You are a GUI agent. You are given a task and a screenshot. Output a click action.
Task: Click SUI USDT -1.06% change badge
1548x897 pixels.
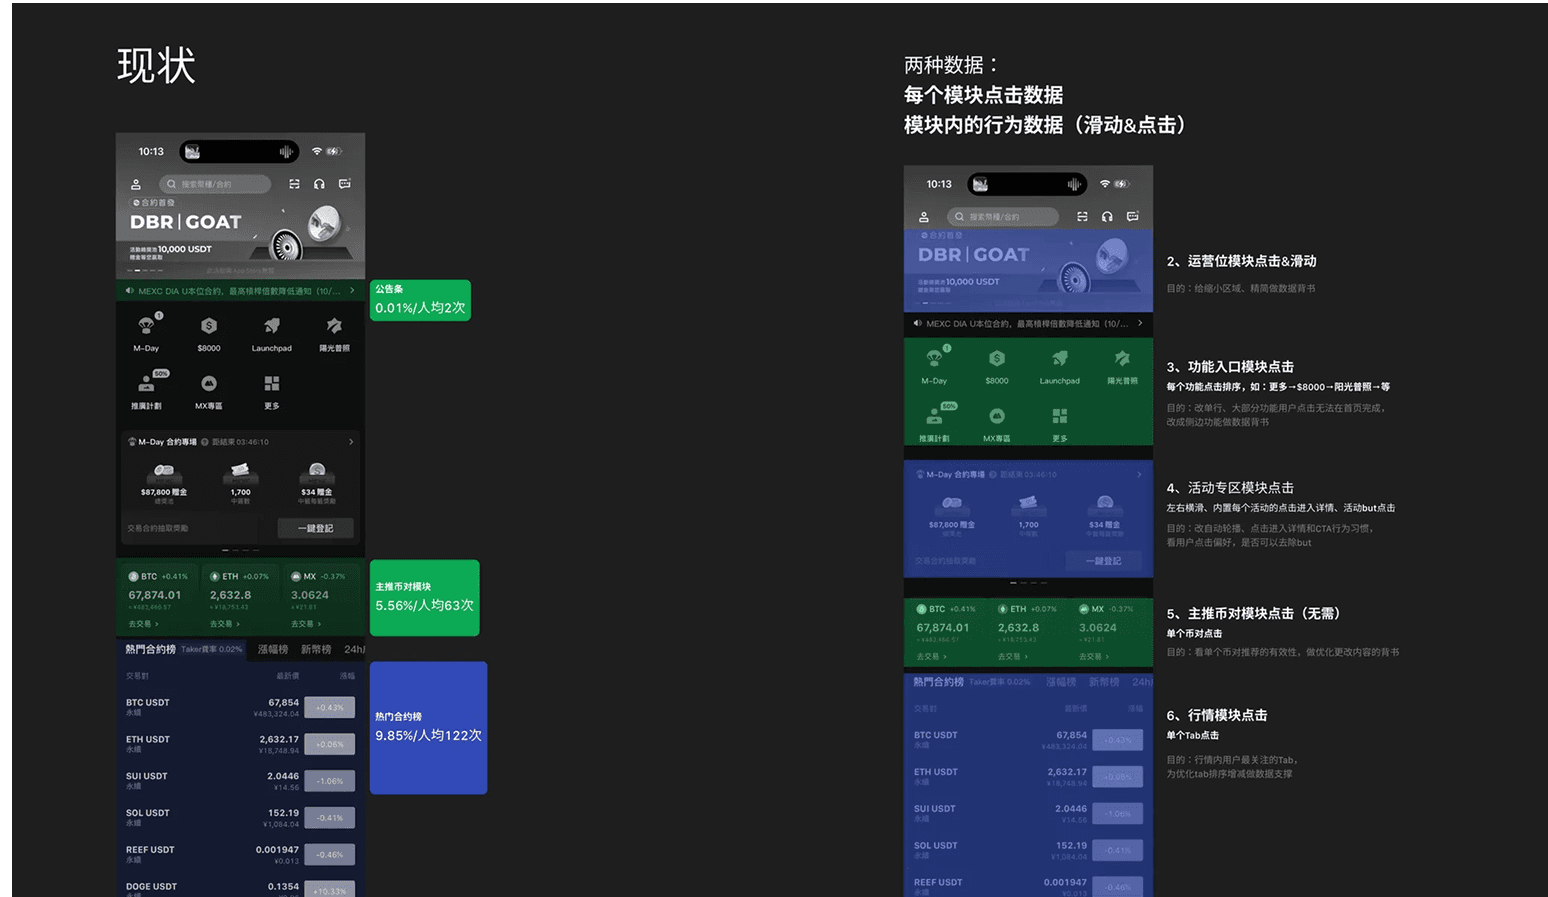pyautogui.click(x=329, y=781)
